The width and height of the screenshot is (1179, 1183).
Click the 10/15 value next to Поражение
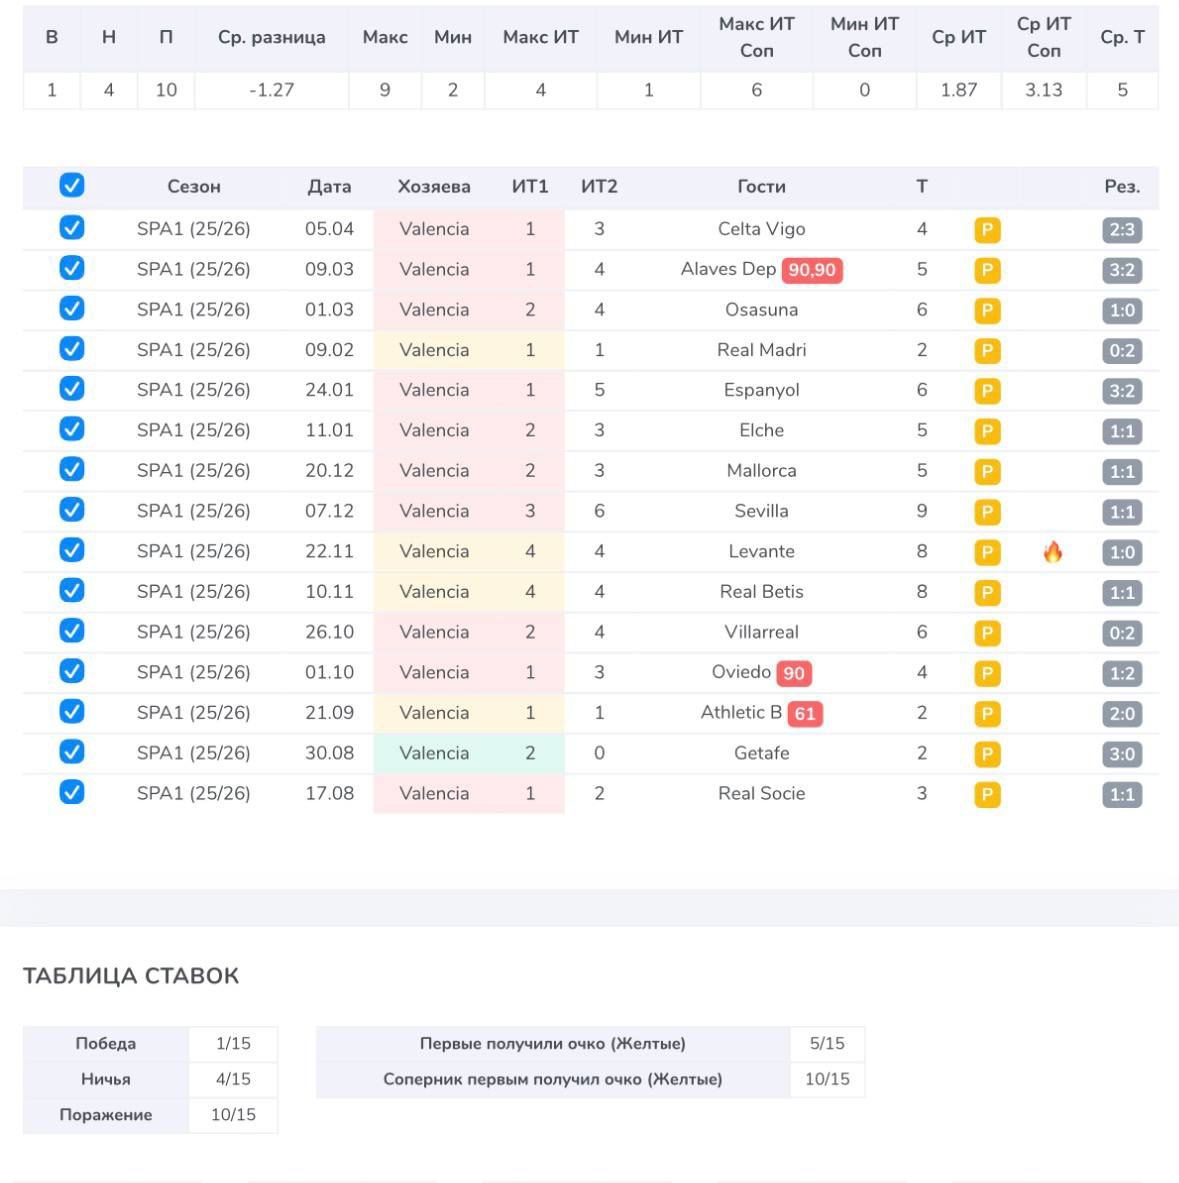point(233,1114)
